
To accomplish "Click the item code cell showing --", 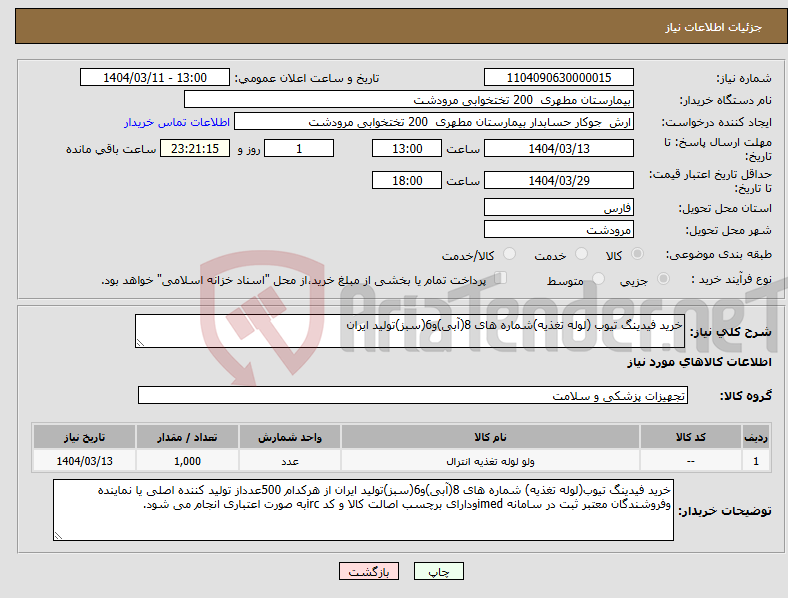I will click(691, 461).
